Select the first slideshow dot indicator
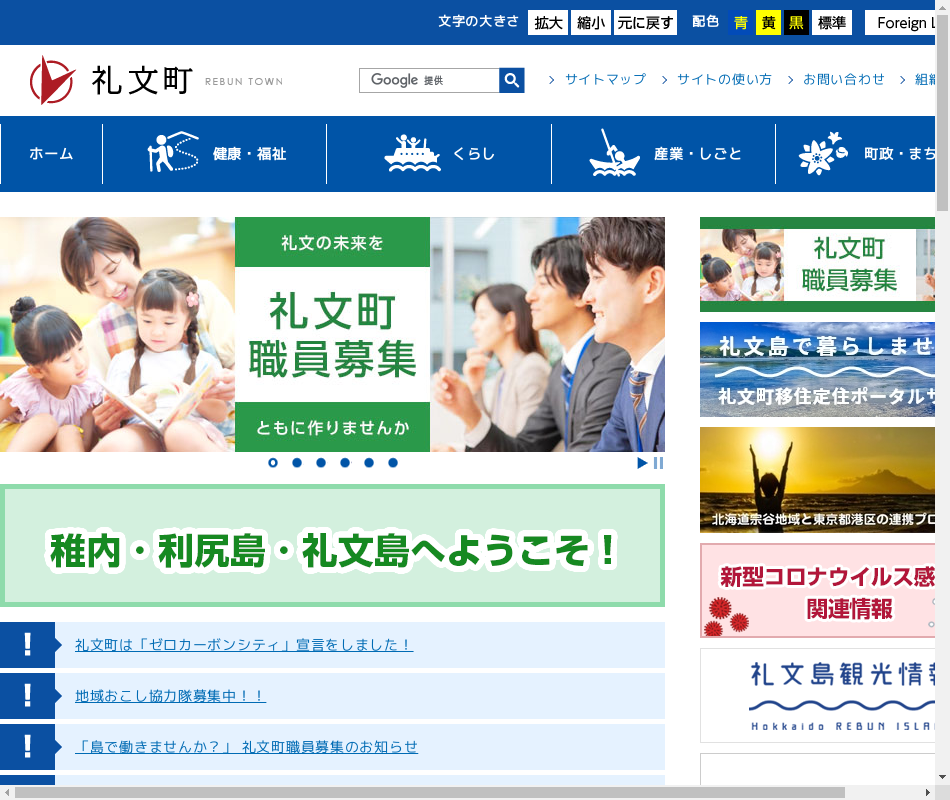Viewport: 950px width, 800px height. click(273, 463)
